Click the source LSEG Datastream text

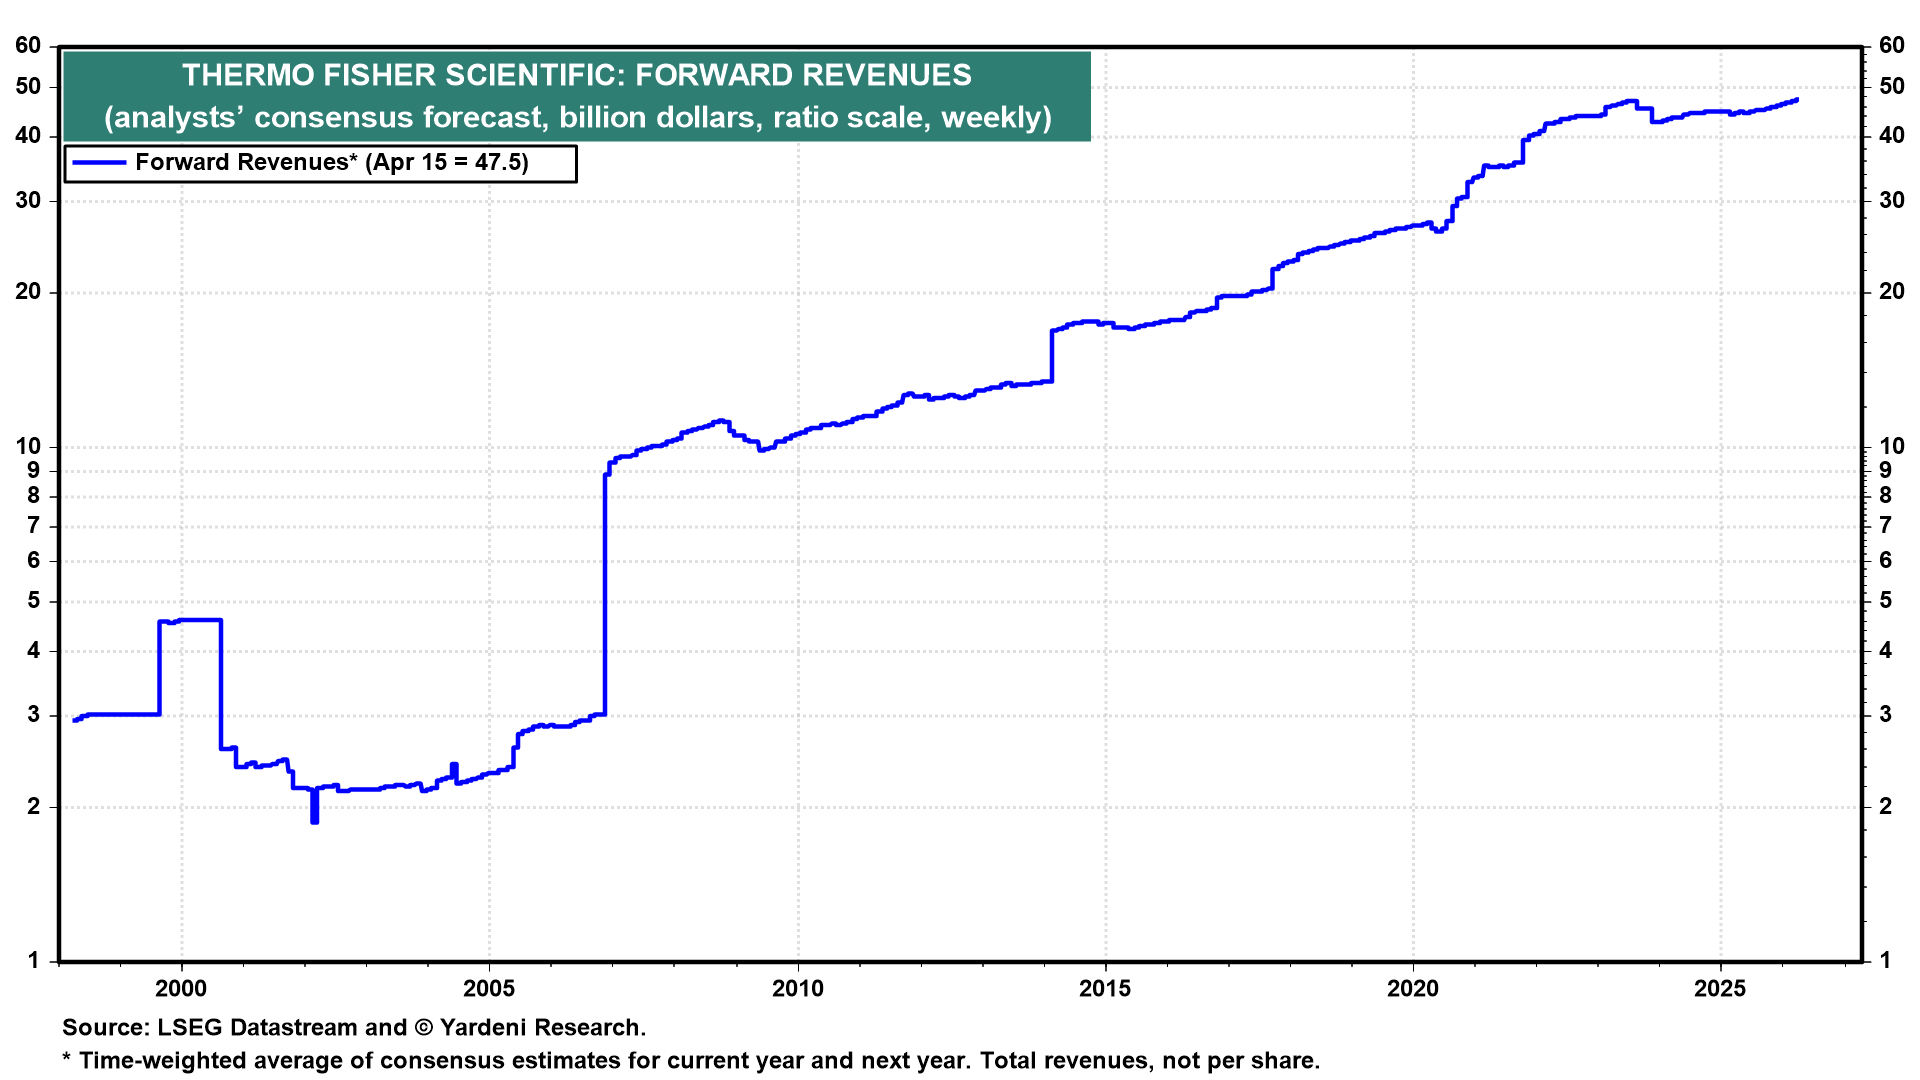pyautogui.click(x=354, y=1028)
